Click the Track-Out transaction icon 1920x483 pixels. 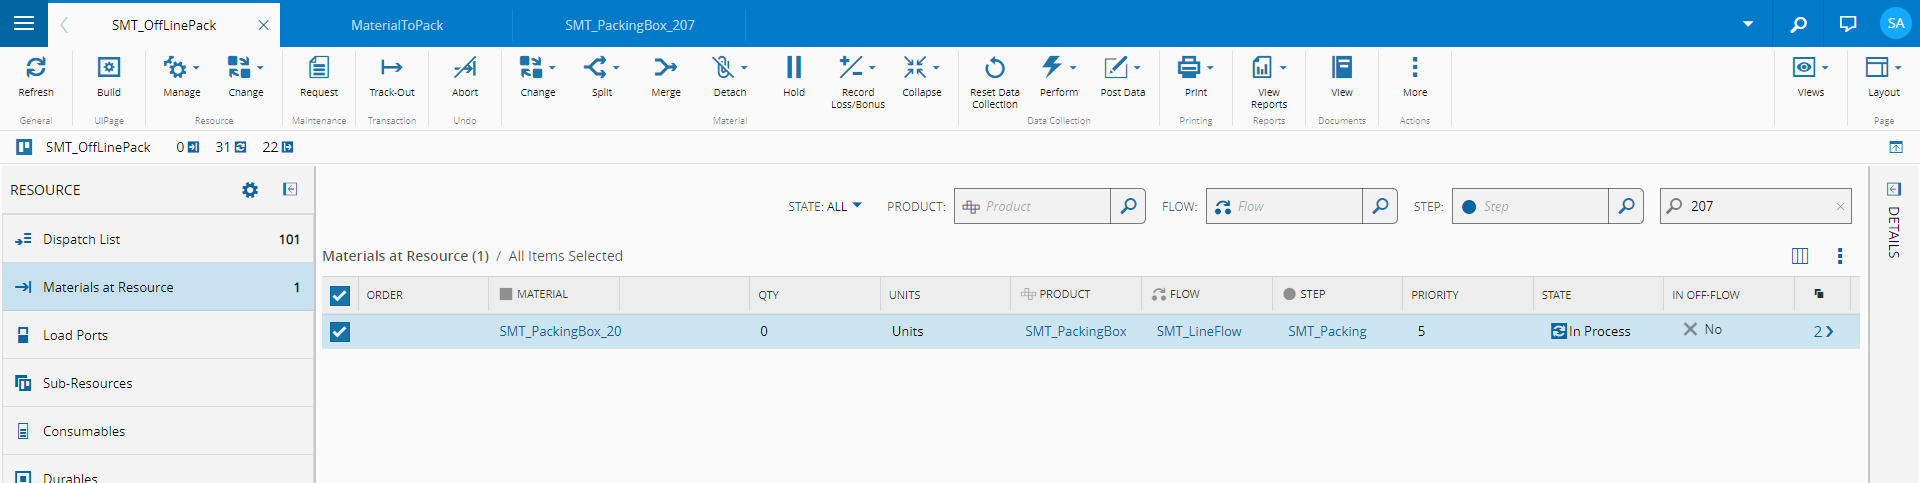[391, 68]
